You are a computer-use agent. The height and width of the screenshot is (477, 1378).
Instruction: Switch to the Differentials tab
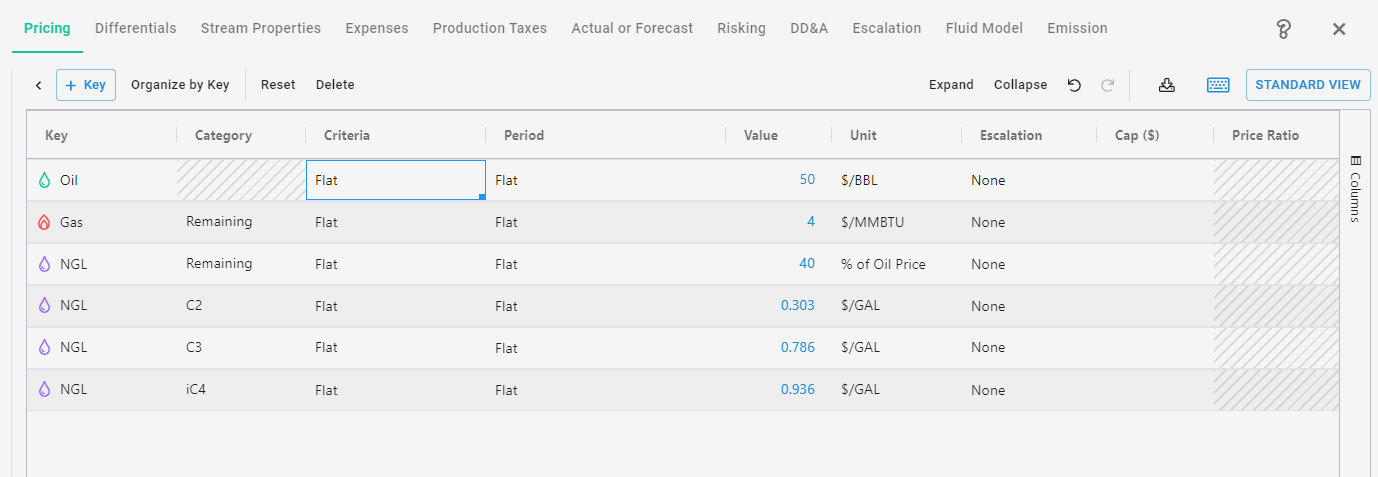pyautogui.click(x=135, y=28)
